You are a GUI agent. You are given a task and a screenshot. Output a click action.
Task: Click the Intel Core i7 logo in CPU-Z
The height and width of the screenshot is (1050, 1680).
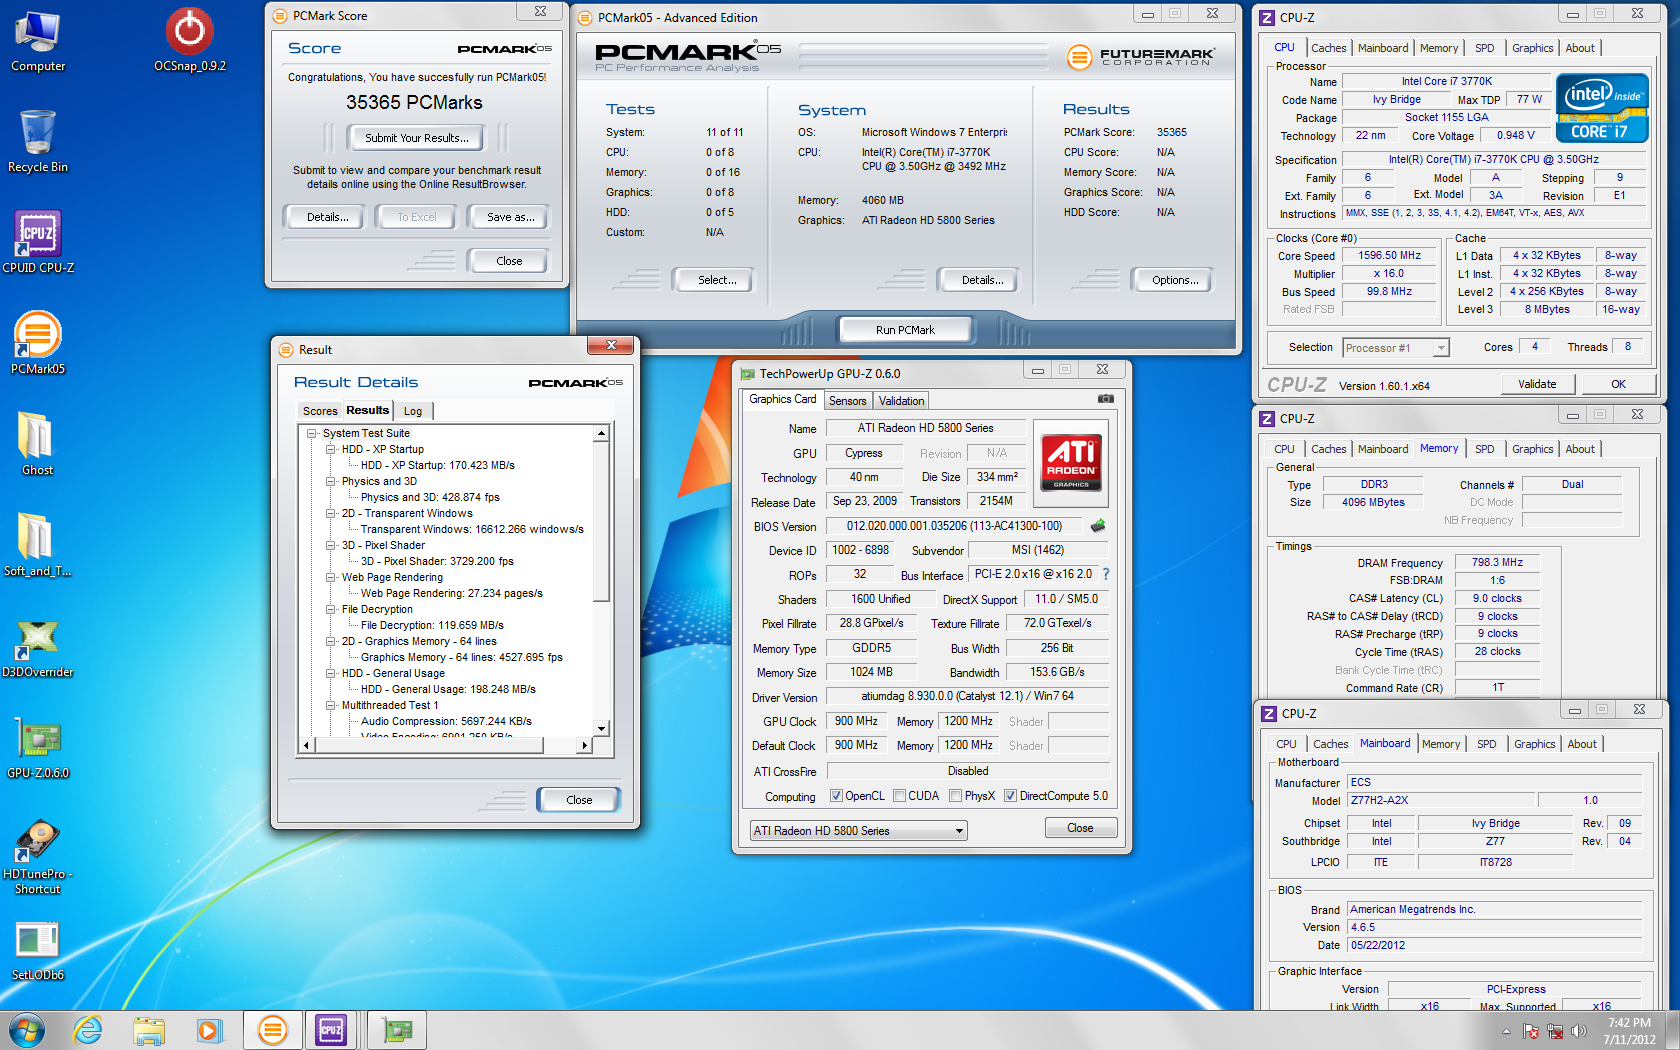click(1601, 108)
